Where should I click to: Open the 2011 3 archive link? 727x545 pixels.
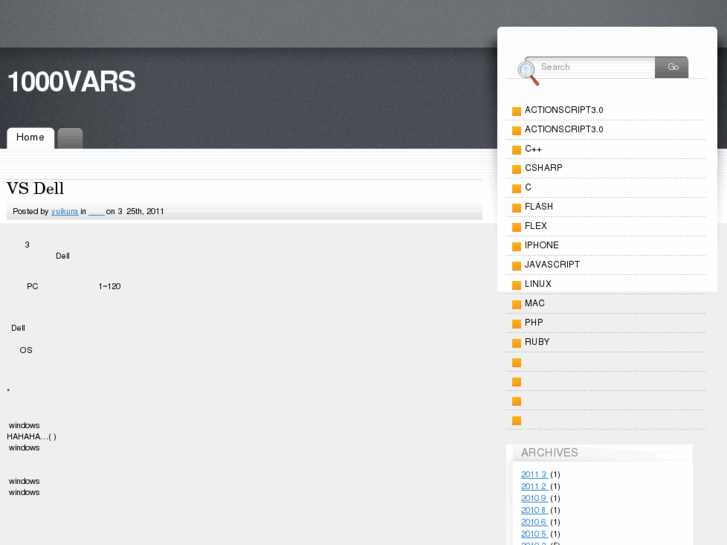point(534,474)
